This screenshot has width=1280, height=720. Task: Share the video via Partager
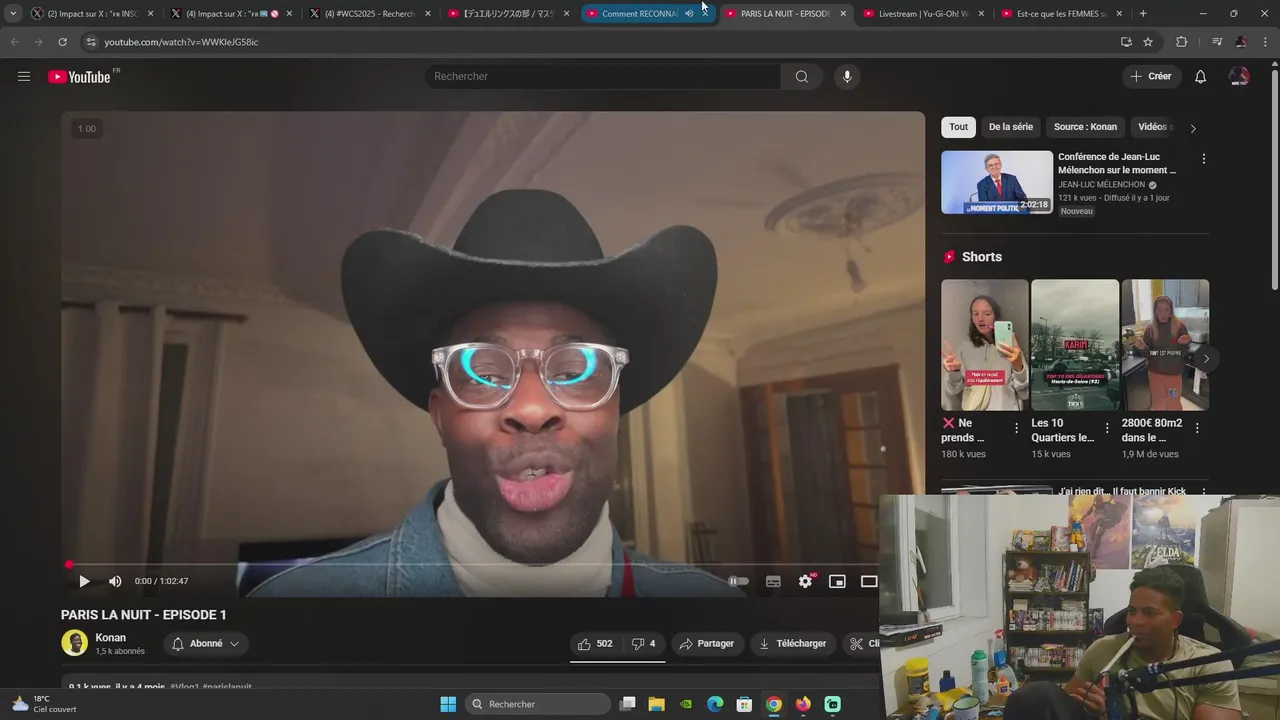(706, 644)
